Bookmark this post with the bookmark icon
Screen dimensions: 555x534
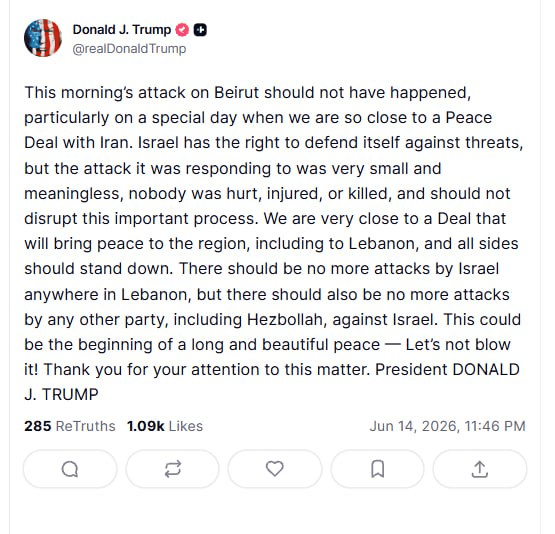[377, 469]
